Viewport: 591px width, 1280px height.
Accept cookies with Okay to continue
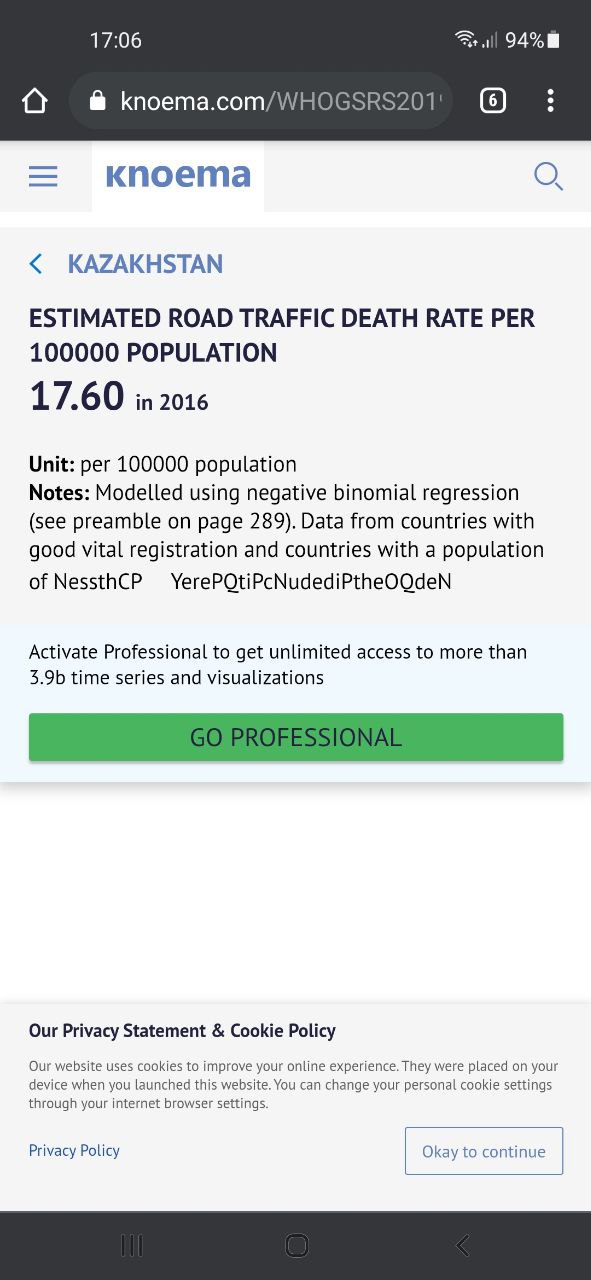[484, 1151]
